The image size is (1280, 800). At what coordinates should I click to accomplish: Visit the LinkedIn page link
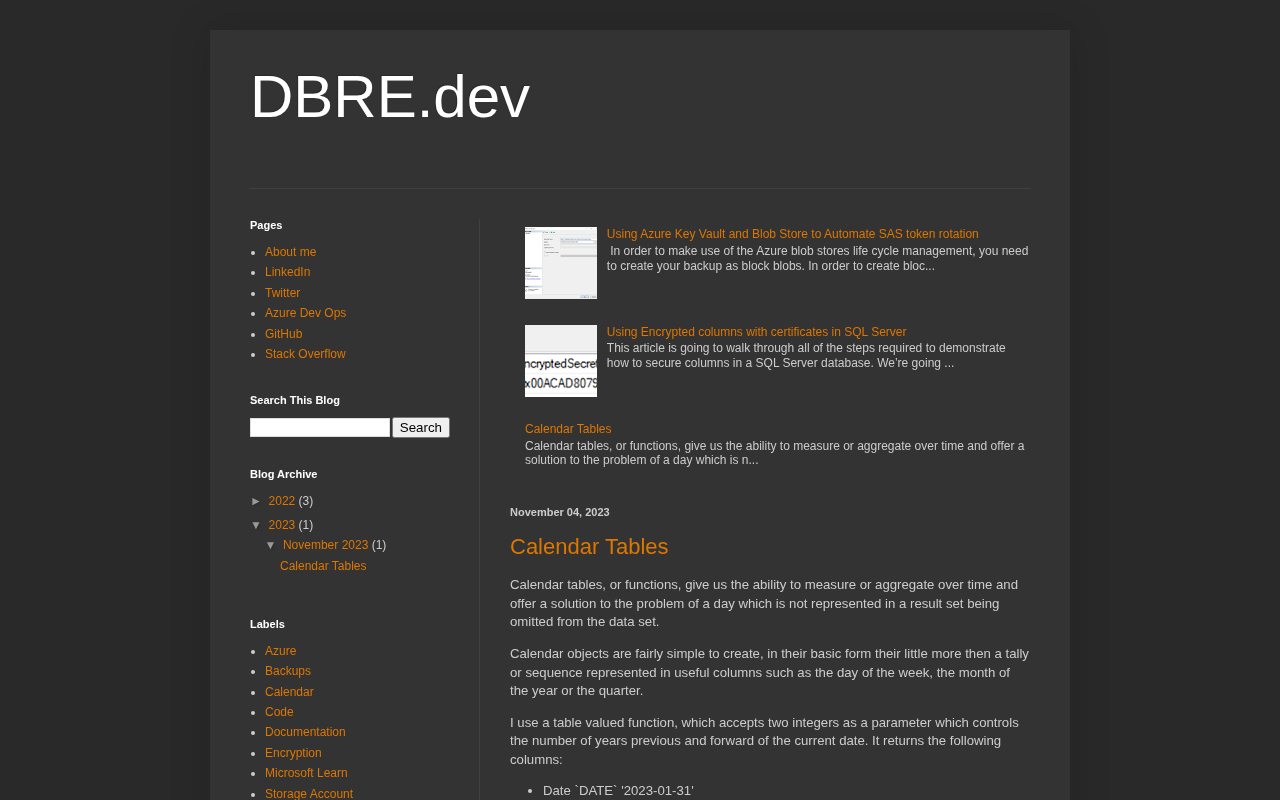pos(287,272)
